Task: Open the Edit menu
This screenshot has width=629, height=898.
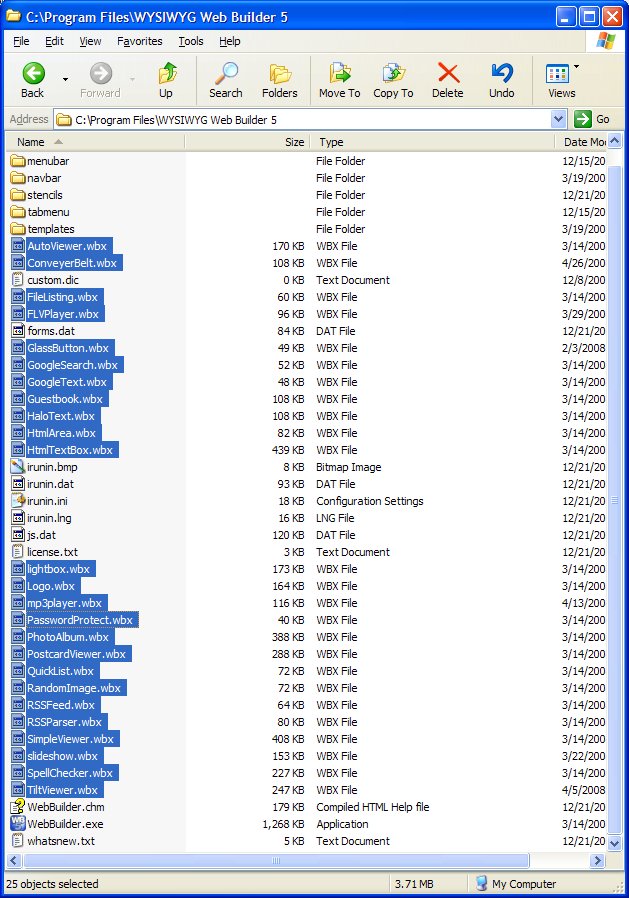Action: (x=54, y=41)
